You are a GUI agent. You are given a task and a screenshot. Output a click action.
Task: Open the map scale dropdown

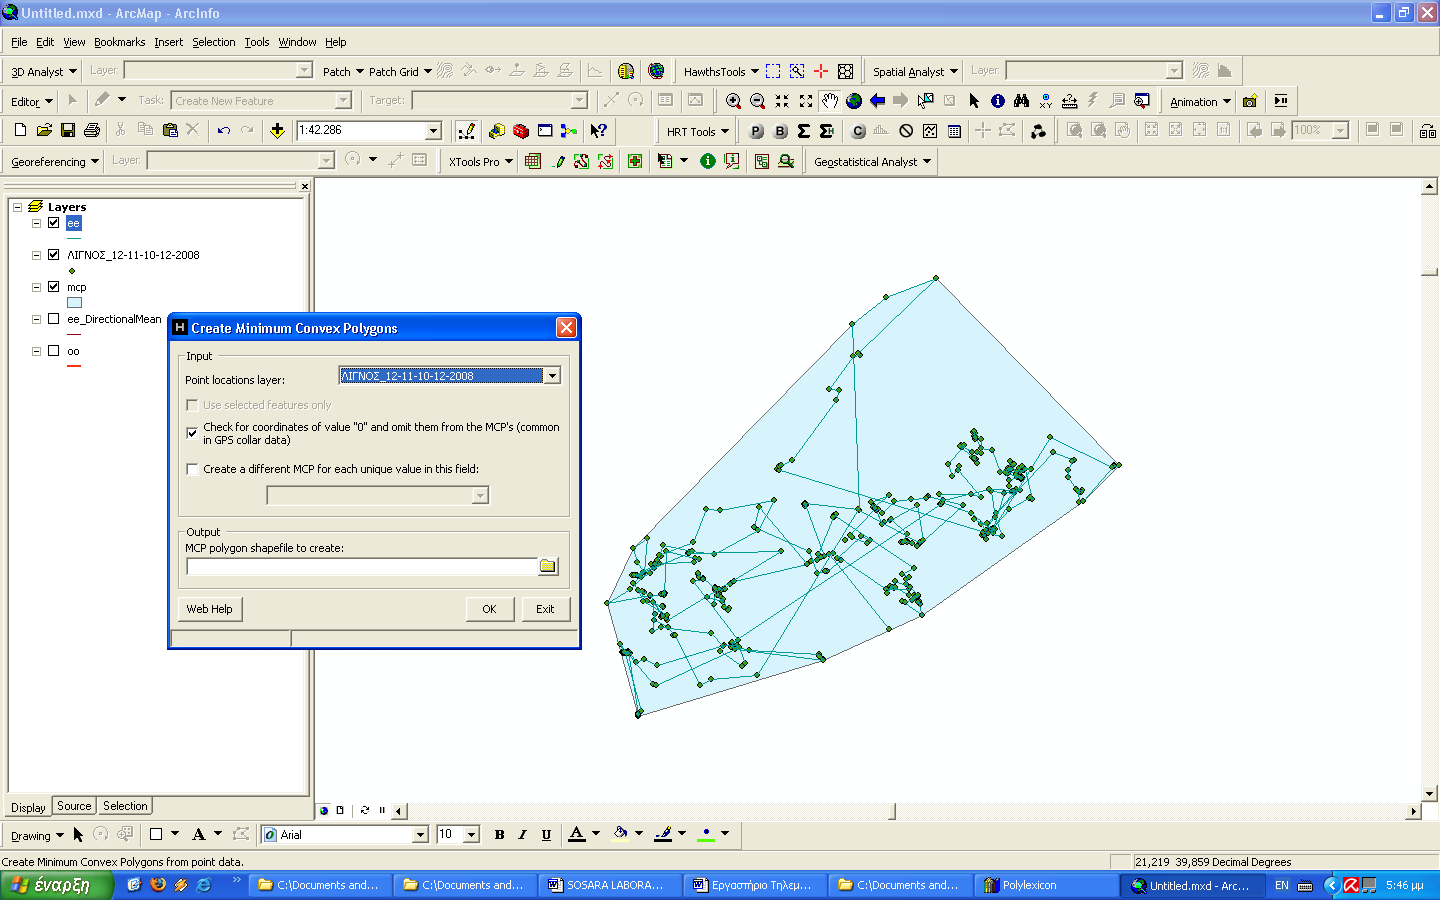click(x=433, y=131)
